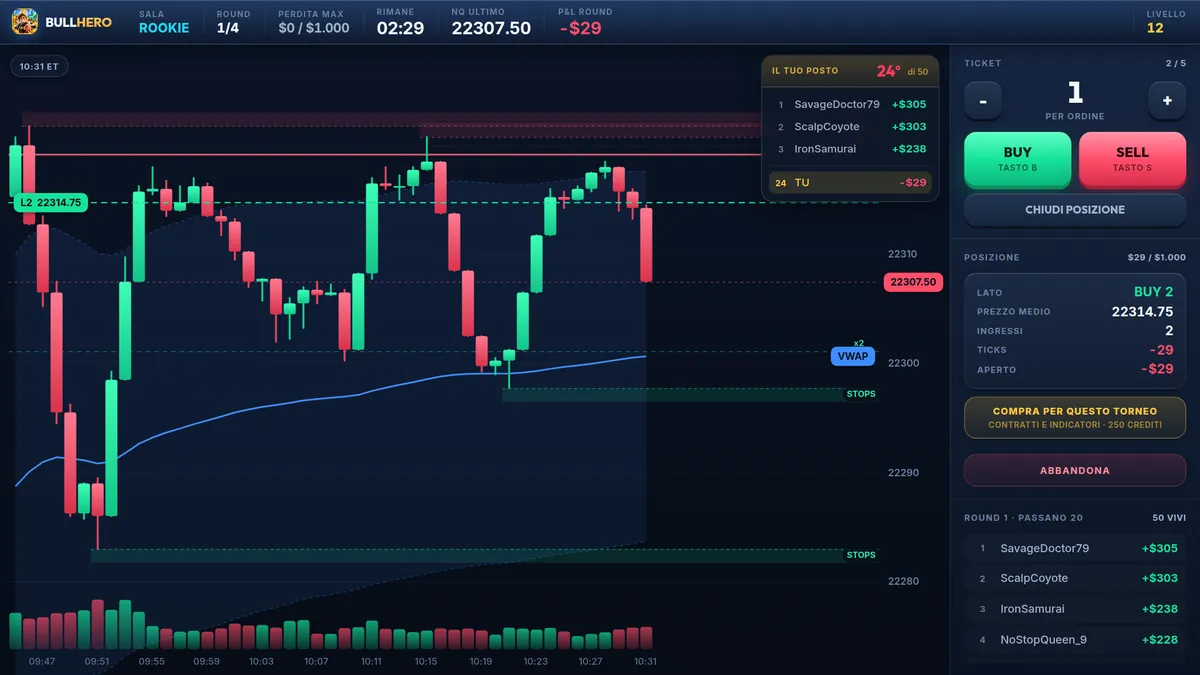Click the 22280 price axis label
The height and width of the screenshot is (675, 1200).
click(x=903, y=581)
